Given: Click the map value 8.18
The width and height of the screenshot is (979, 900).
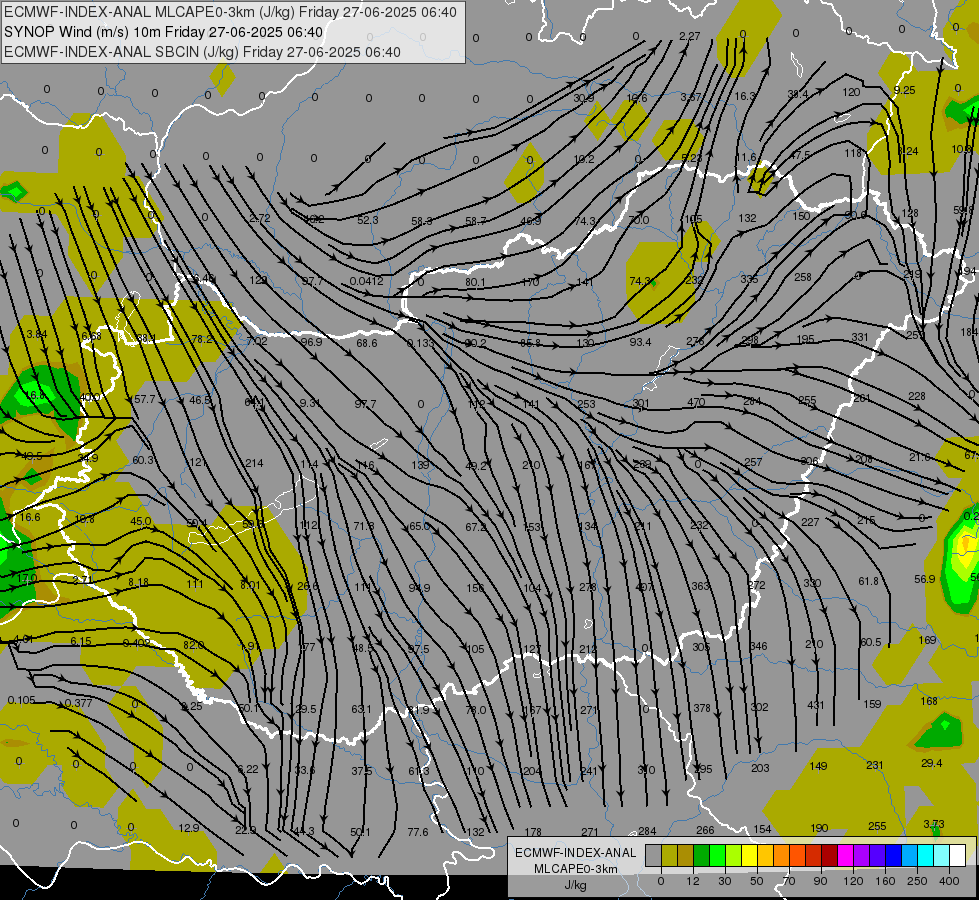Looking at the screenshot, I should tap(138, 582).
